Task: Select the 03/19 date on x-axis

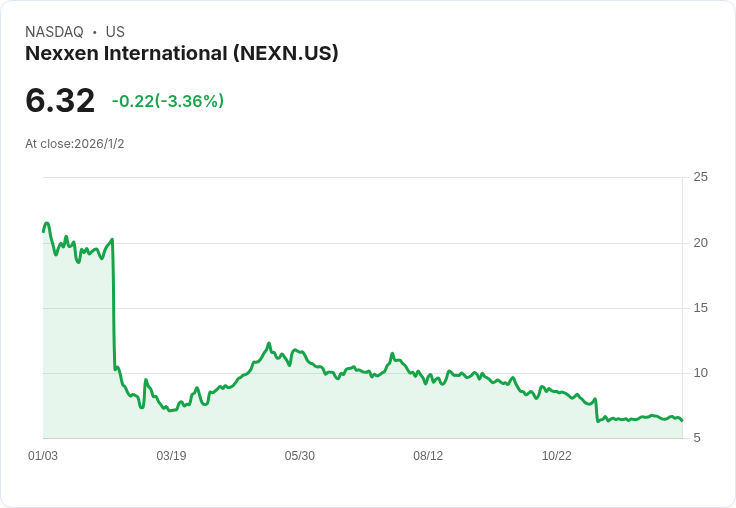Action: click(171, 456)
